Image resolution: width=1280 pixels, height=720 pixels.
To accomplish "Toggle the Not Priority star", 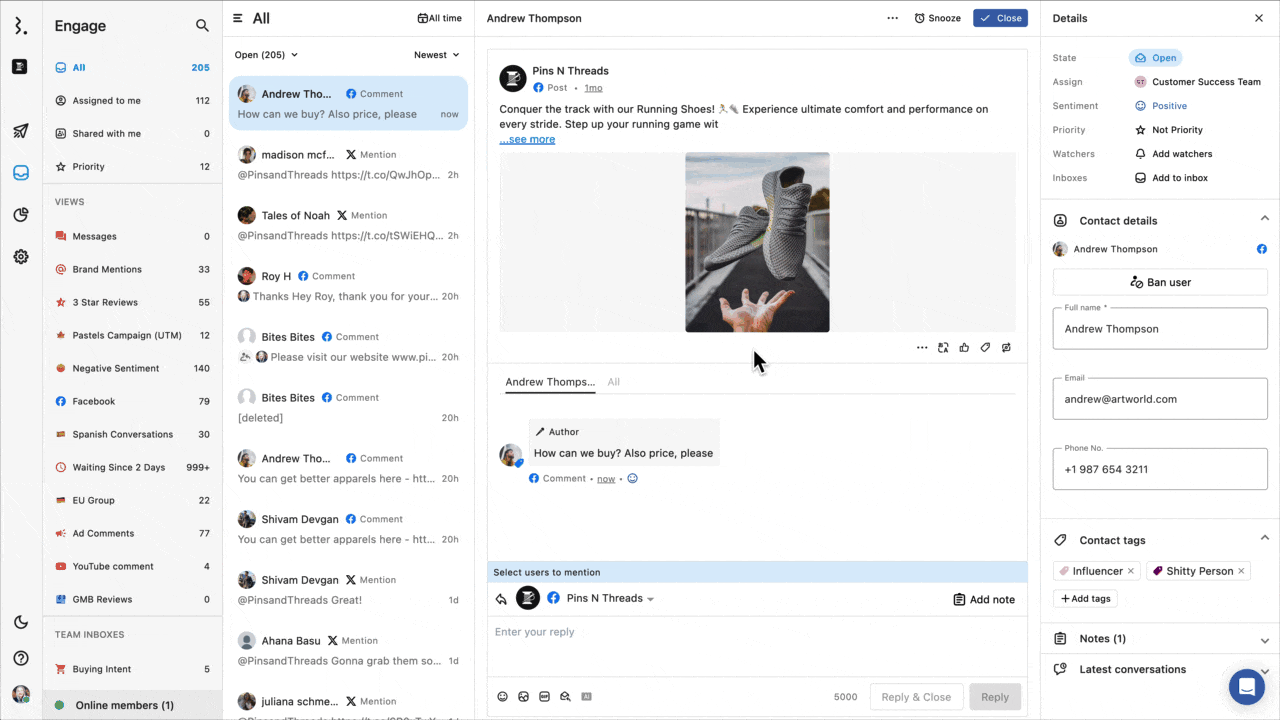I will tap(1140, 130).
